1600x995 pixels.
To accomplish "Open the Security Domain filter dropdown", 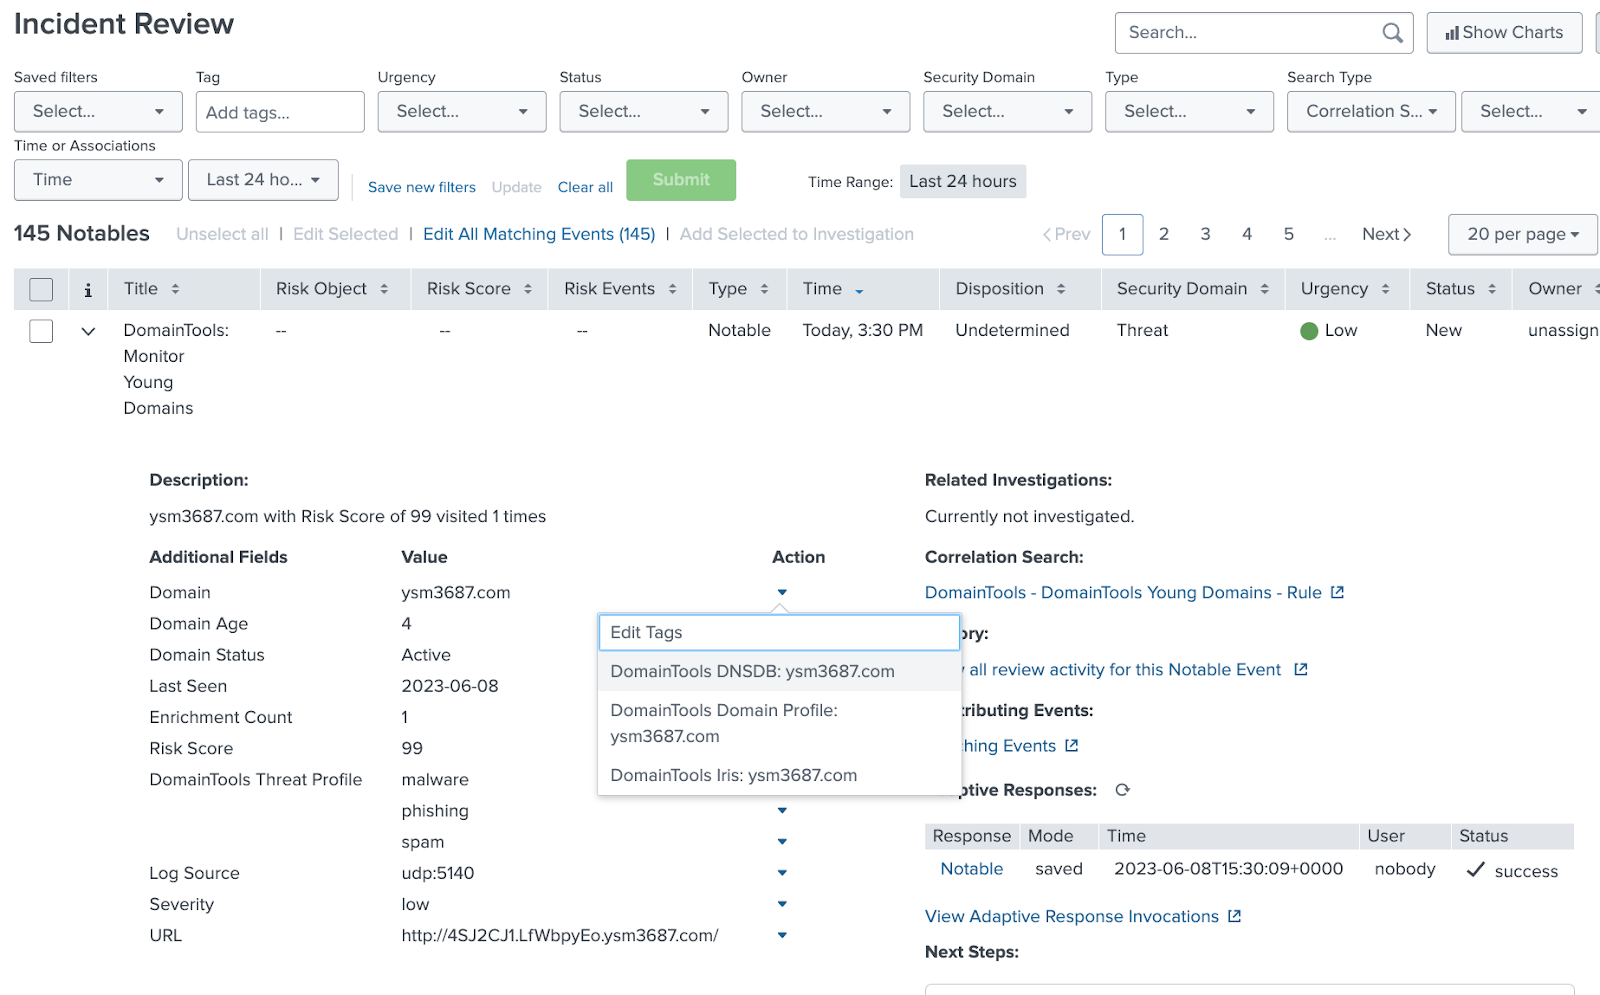I will (1008, 112).
